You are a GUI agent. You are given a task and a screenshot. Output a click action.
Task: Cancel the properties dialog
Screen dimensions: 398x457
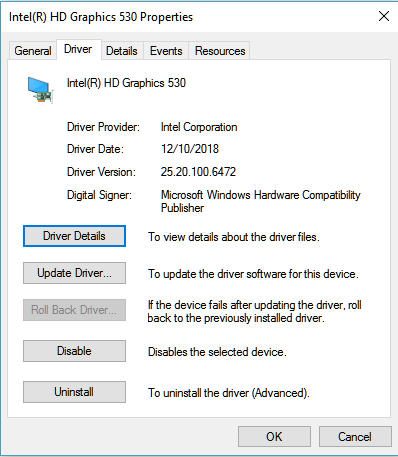pos(355,437)
